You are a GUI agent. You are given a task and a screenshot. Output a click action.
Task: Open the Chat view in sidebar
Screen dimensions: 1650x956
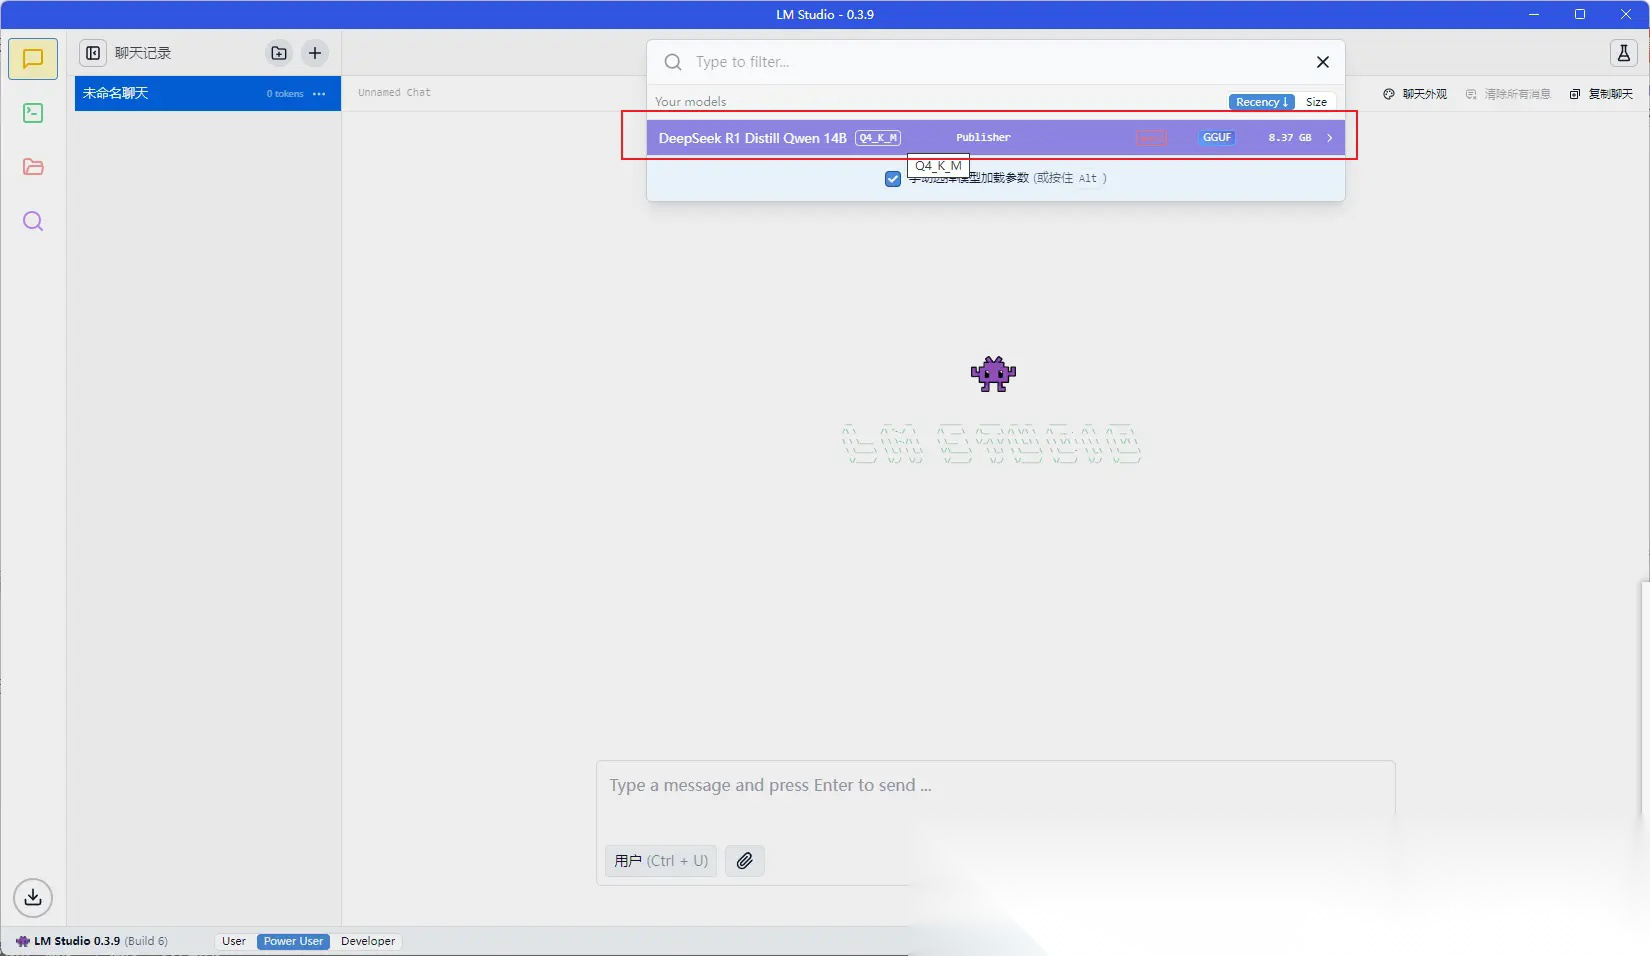[33, 59]
